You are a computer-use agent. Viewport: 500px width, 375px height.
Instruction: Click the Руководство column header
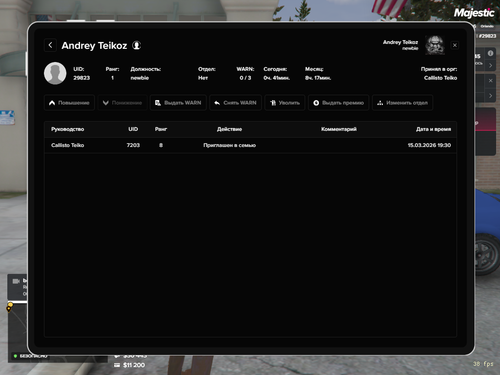(68, 129)
